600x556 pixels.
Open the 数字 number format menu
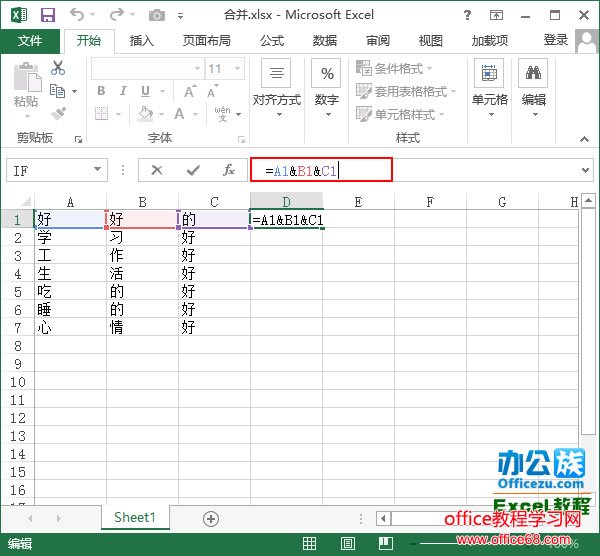tap(326, 88)
